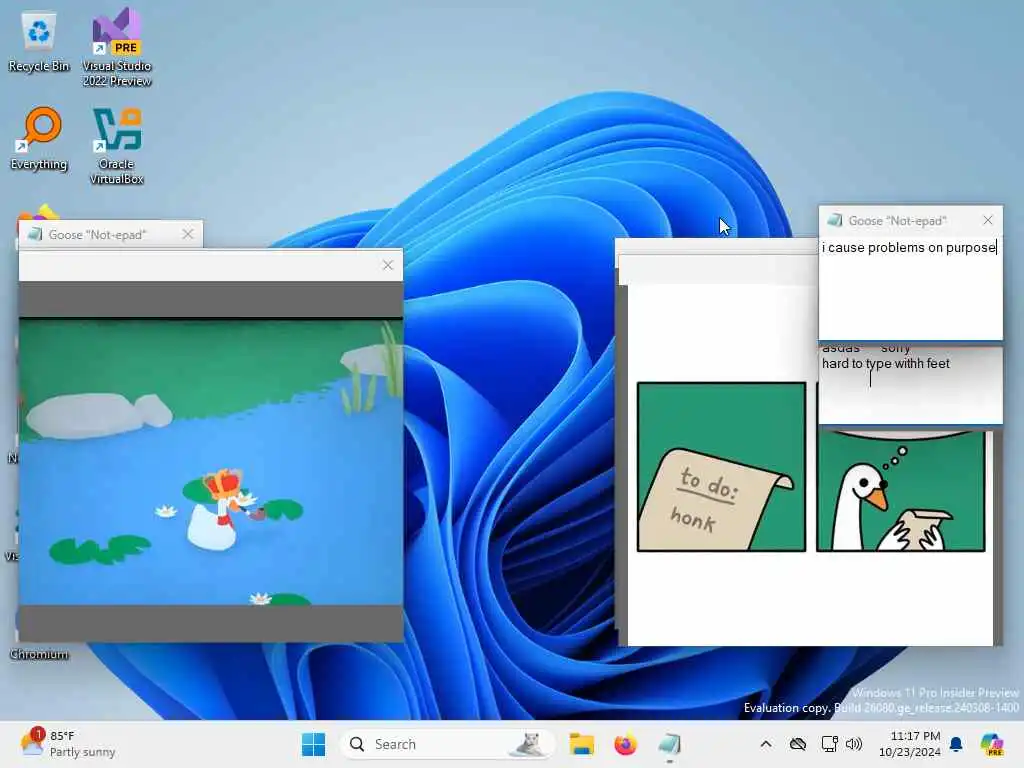Image resolution: width=1024 pixels, height=768 pixels.
Task: Close the right Goose "Not-epad" window
Action: (987, 220)
